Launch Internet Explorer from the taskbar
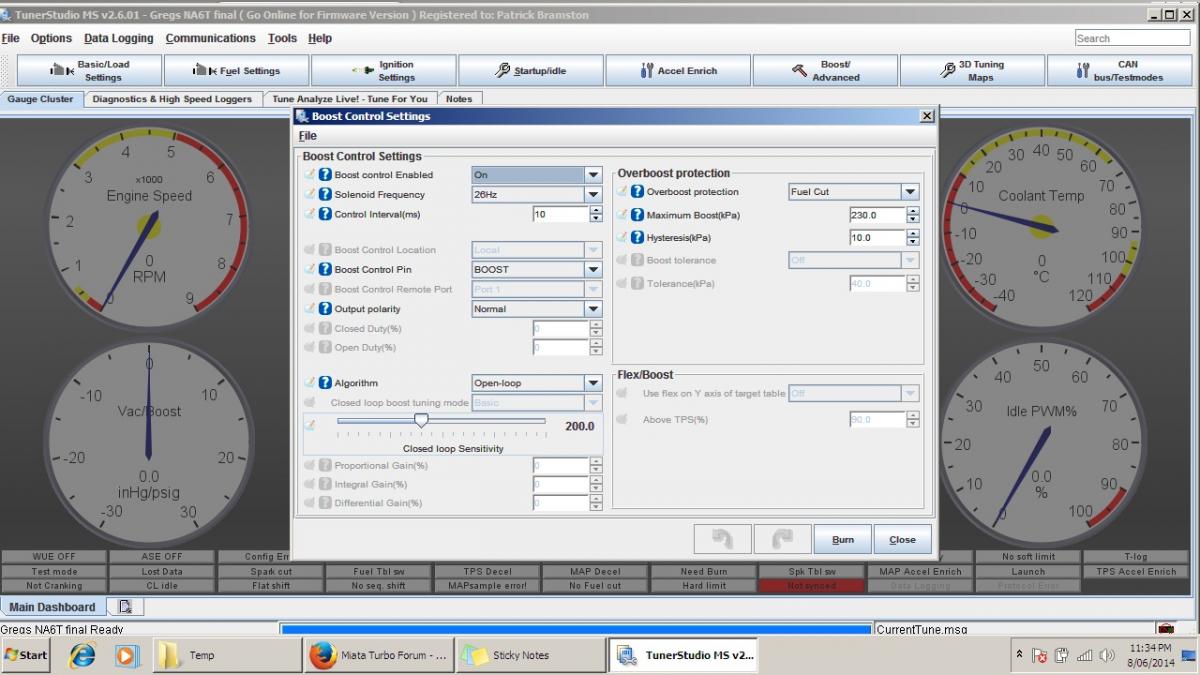Image resolution: width=1200 pixels, height=675 pixels. click(x=82, y=655)
